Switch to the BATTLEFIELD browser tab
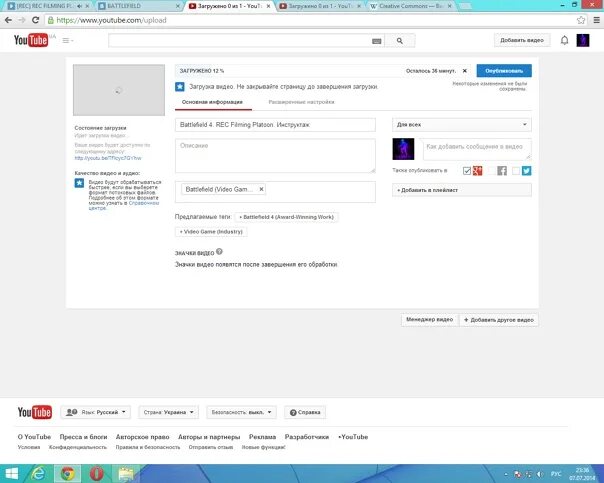Viewport: 604px width, 483px height. pos(139,6)
